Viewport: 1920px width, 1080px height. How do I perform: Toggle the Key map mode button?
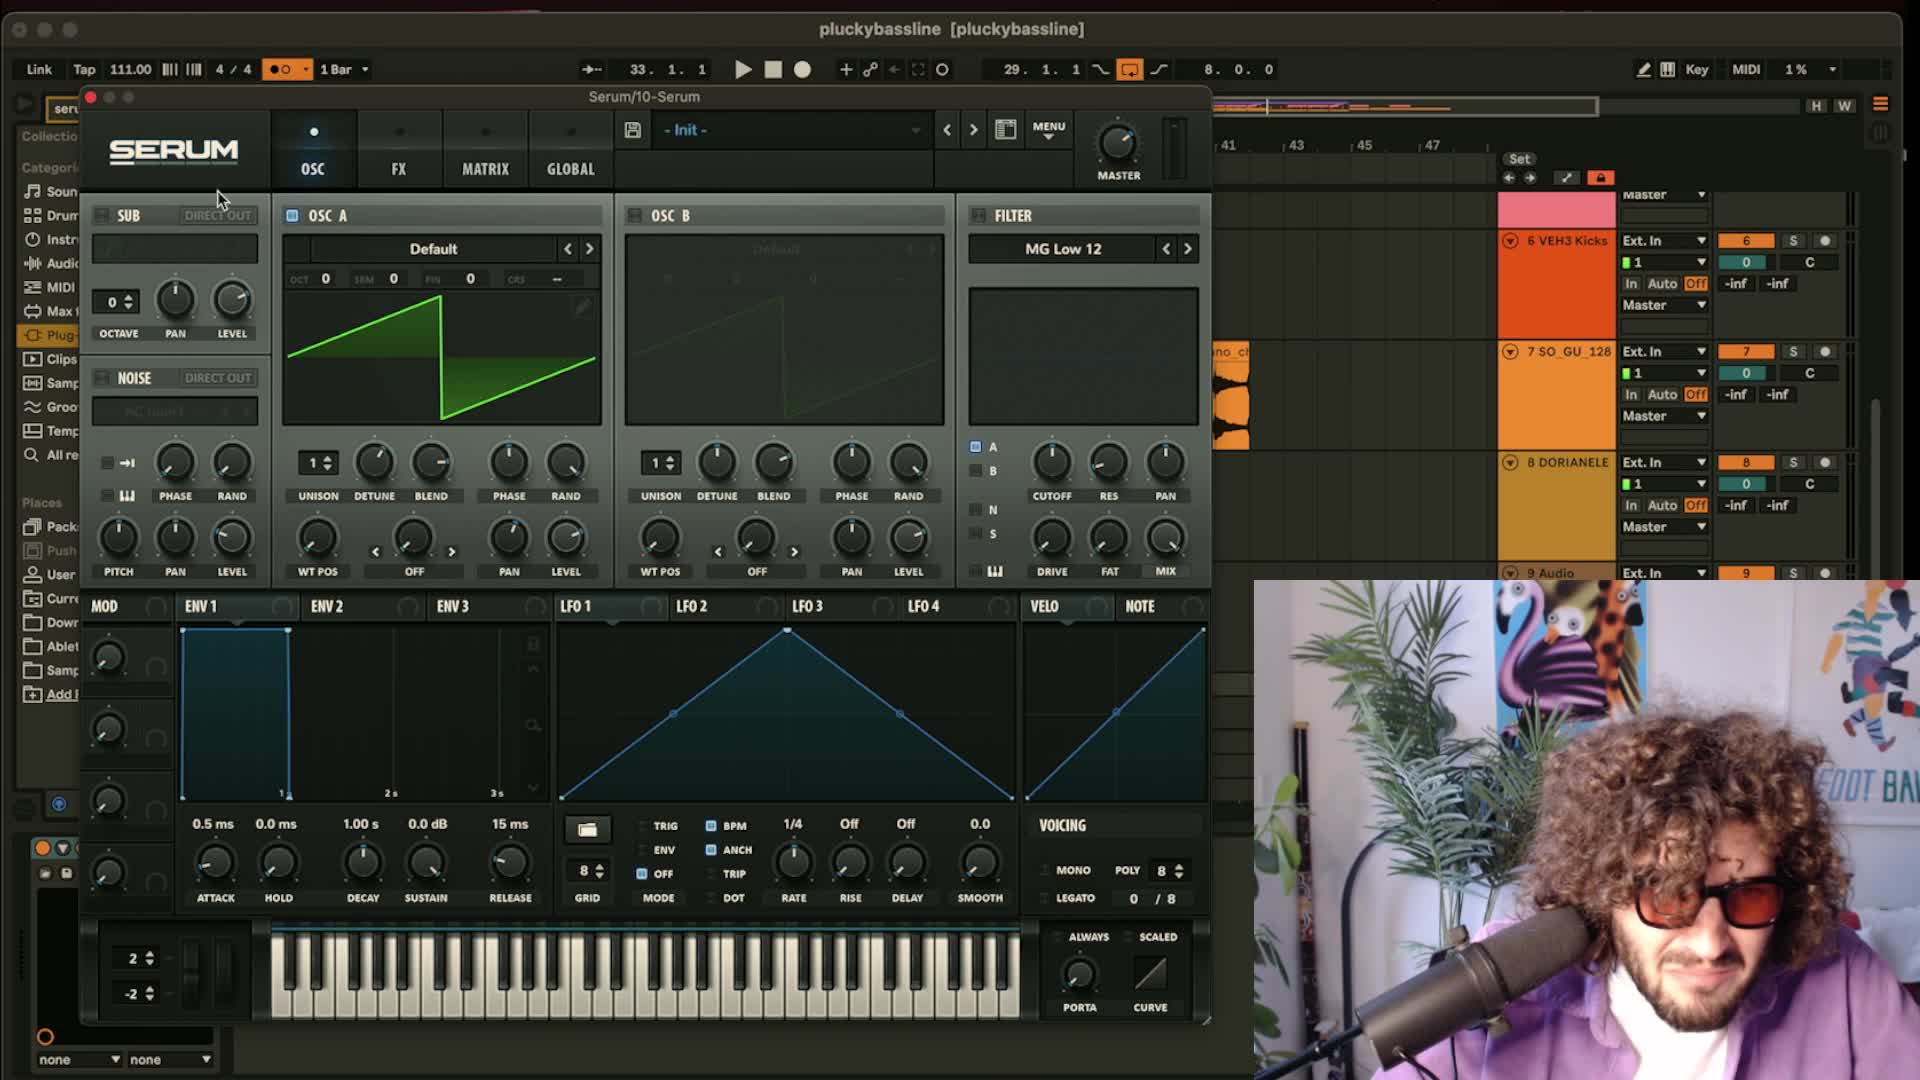1697,69
